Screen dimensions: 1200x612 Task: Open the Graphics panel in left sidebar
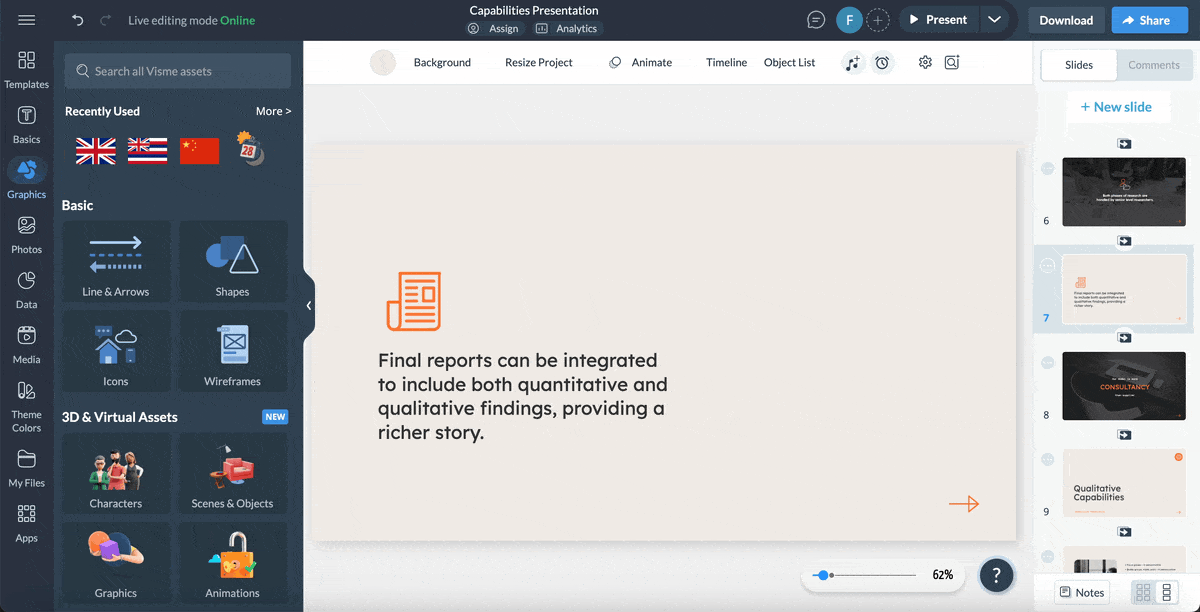point(27,176)
